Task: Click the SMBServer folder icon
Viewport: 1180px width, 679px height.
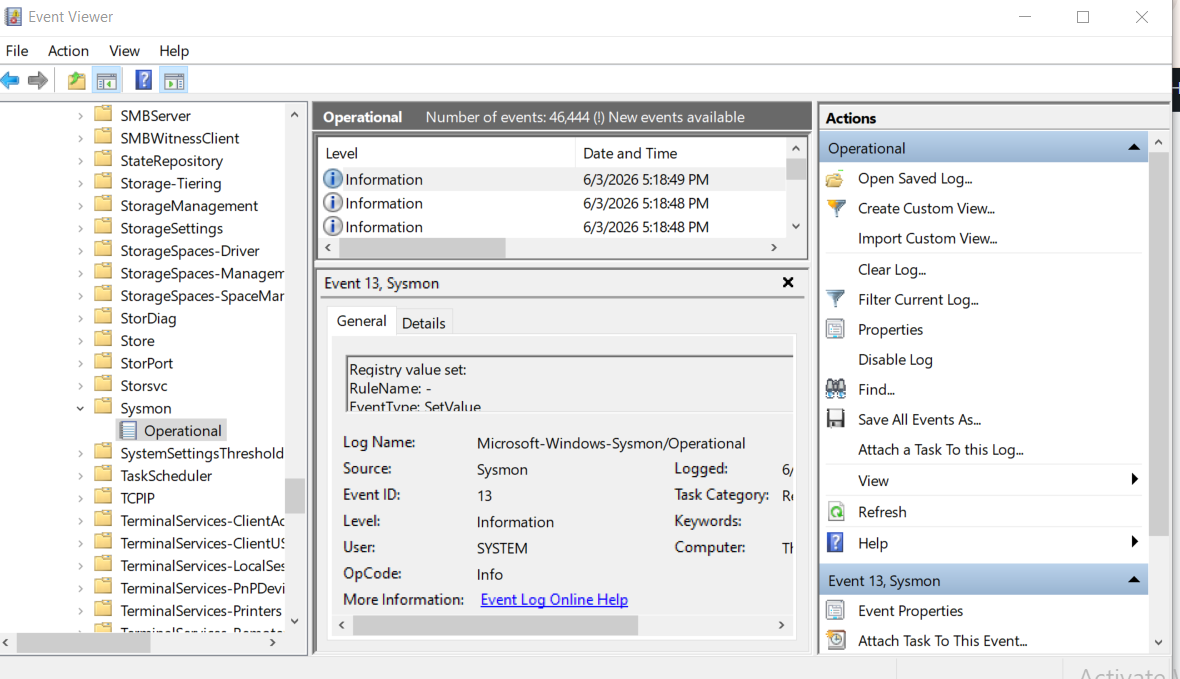Action: click(103, 114)
